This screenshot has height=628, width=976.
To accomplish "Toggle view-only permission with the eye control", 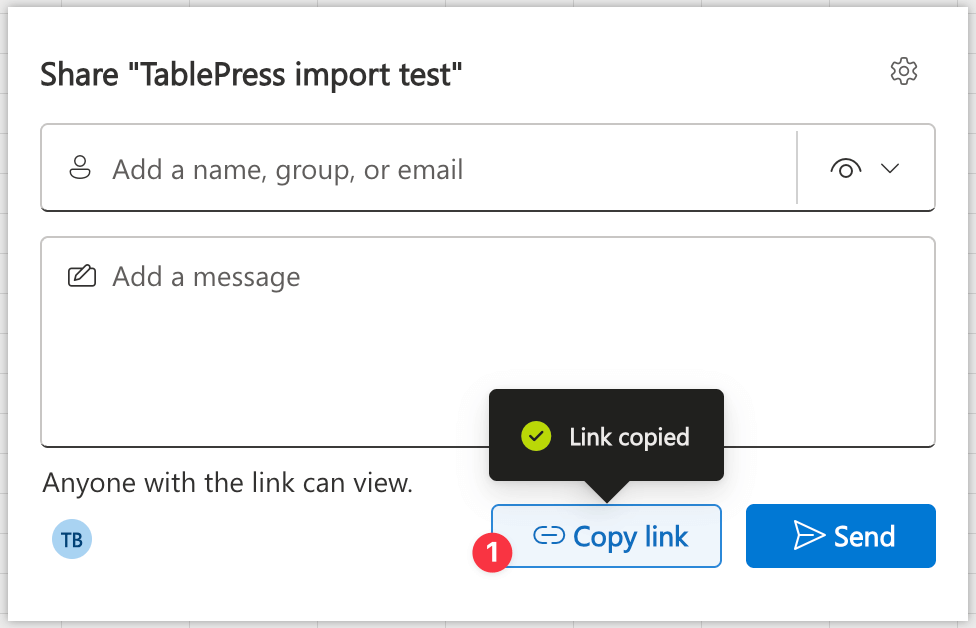I will pyautogui.click(x=846, y=168).
